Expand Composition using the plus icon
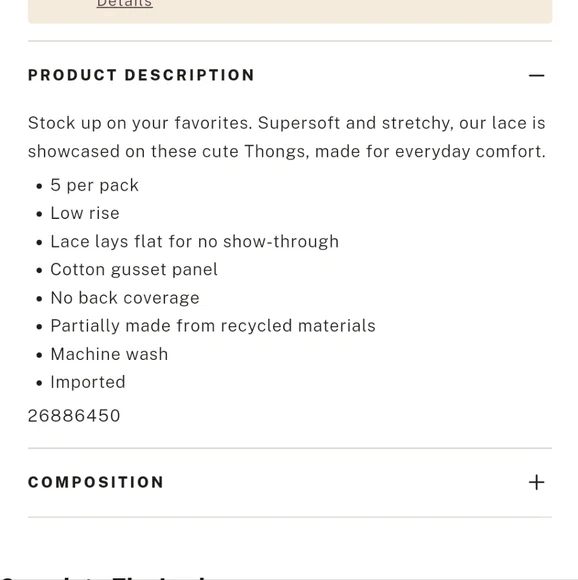 point(536,482)
